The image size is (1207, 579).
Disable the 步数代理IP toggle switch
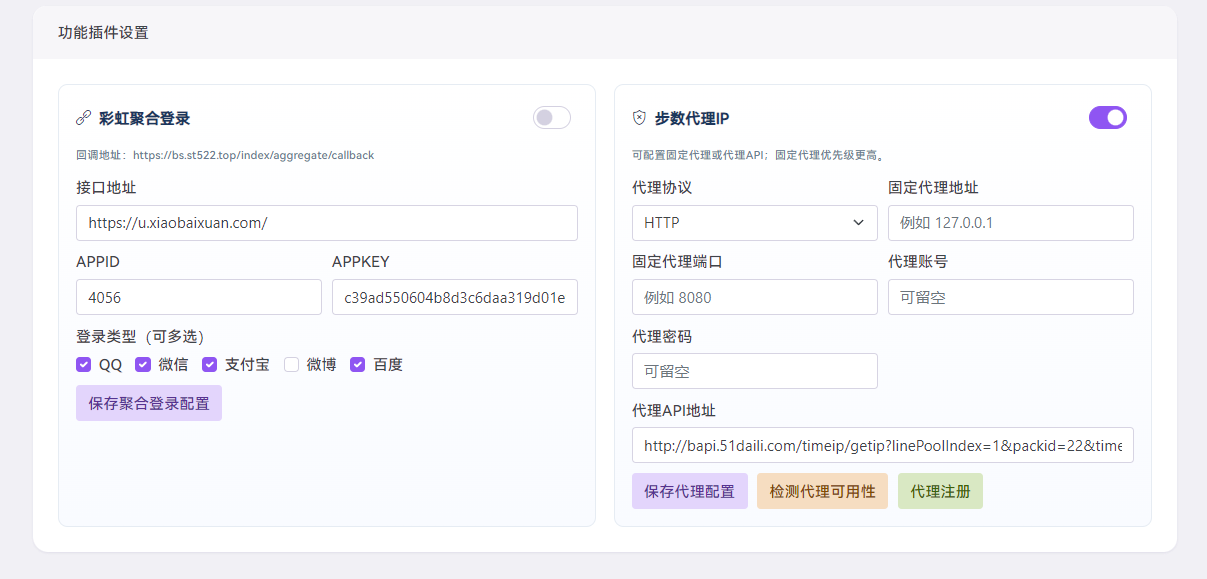click(x=1108, y=117)
